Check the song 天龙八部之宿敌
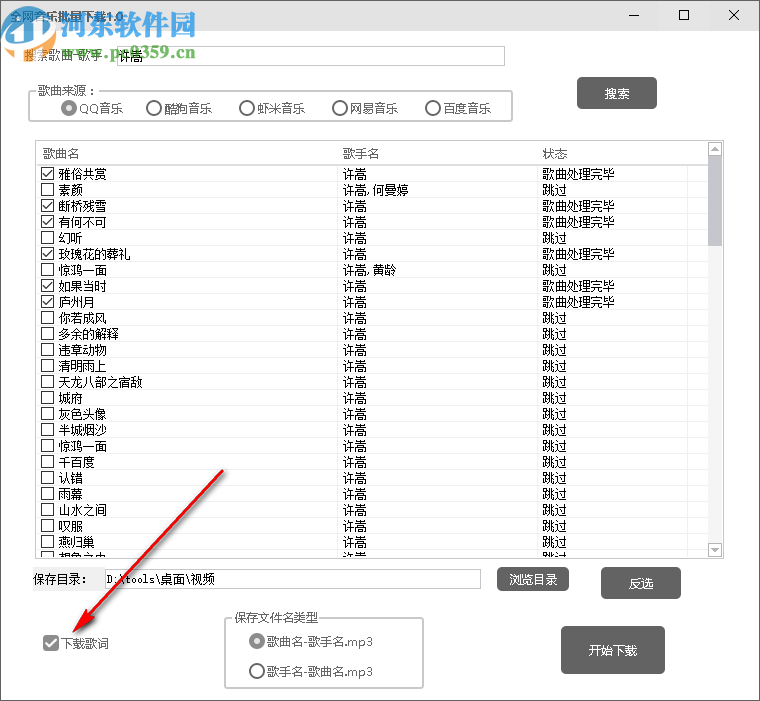The width and height of the screenshot is (760, 701). click(x=48, y=382)
